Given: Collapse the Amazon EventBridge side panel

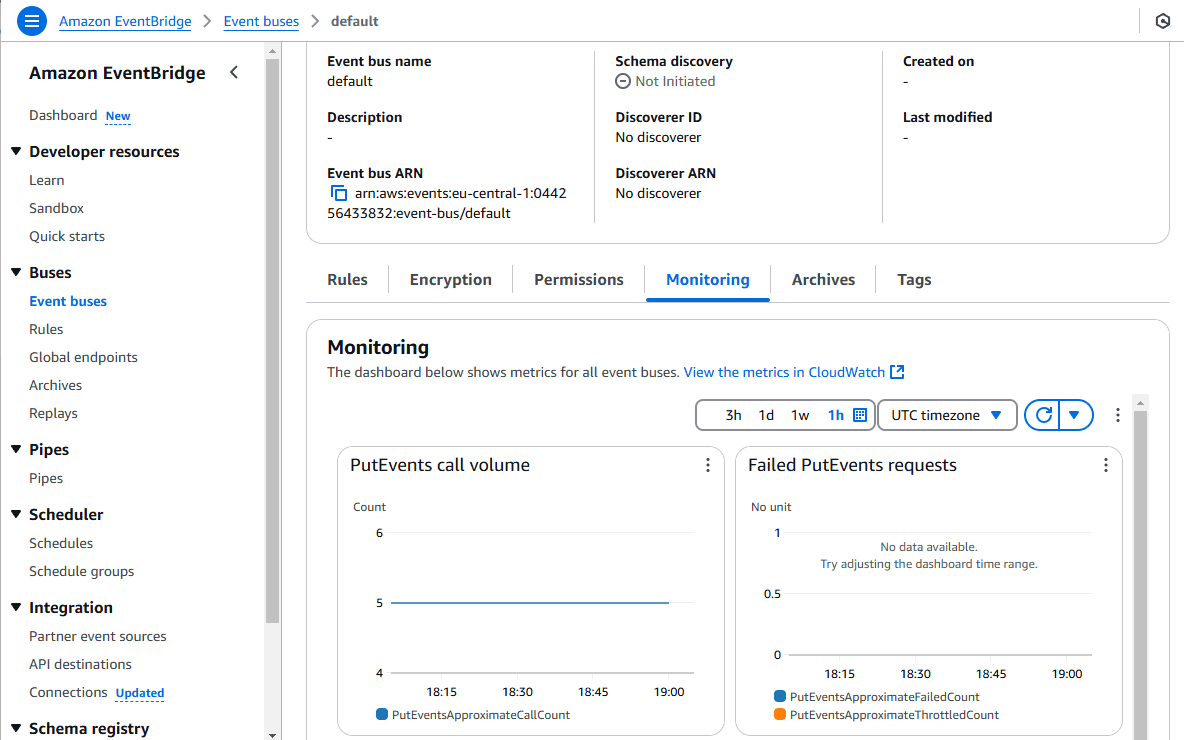Looking at the screenshot, I should 234,72.
